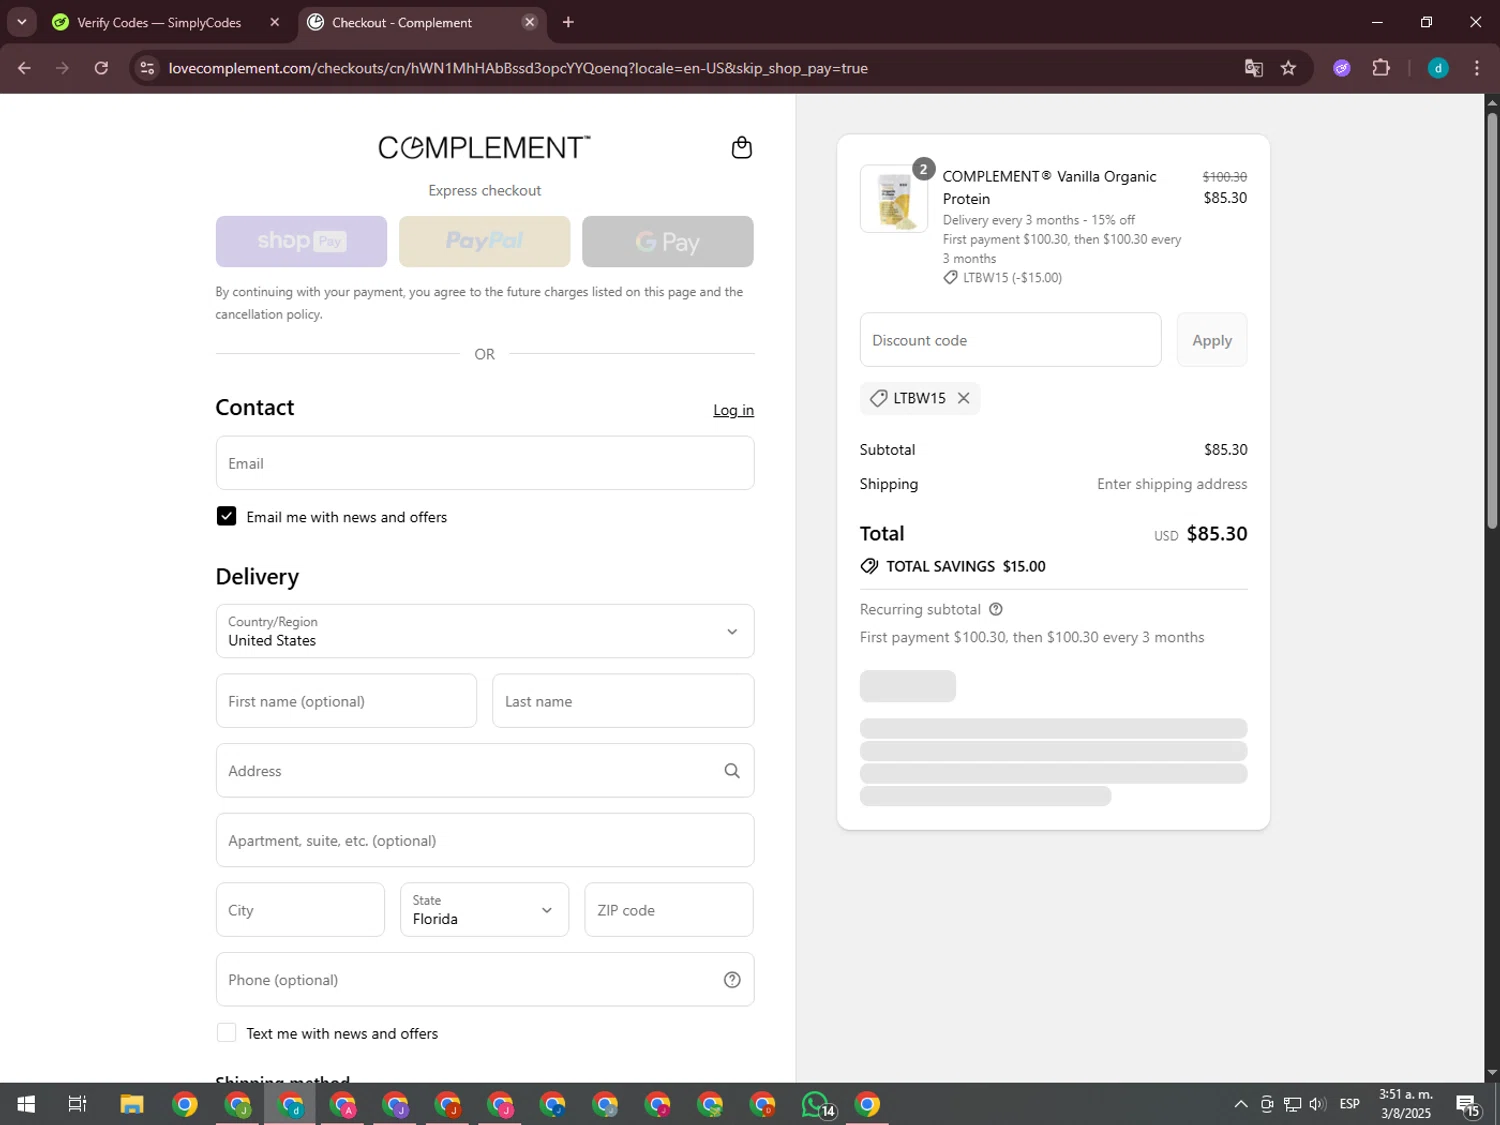Open the State dropdown showing Florida
The width and height of the screenshot is (1500, 1125).
tap(484, 910)
